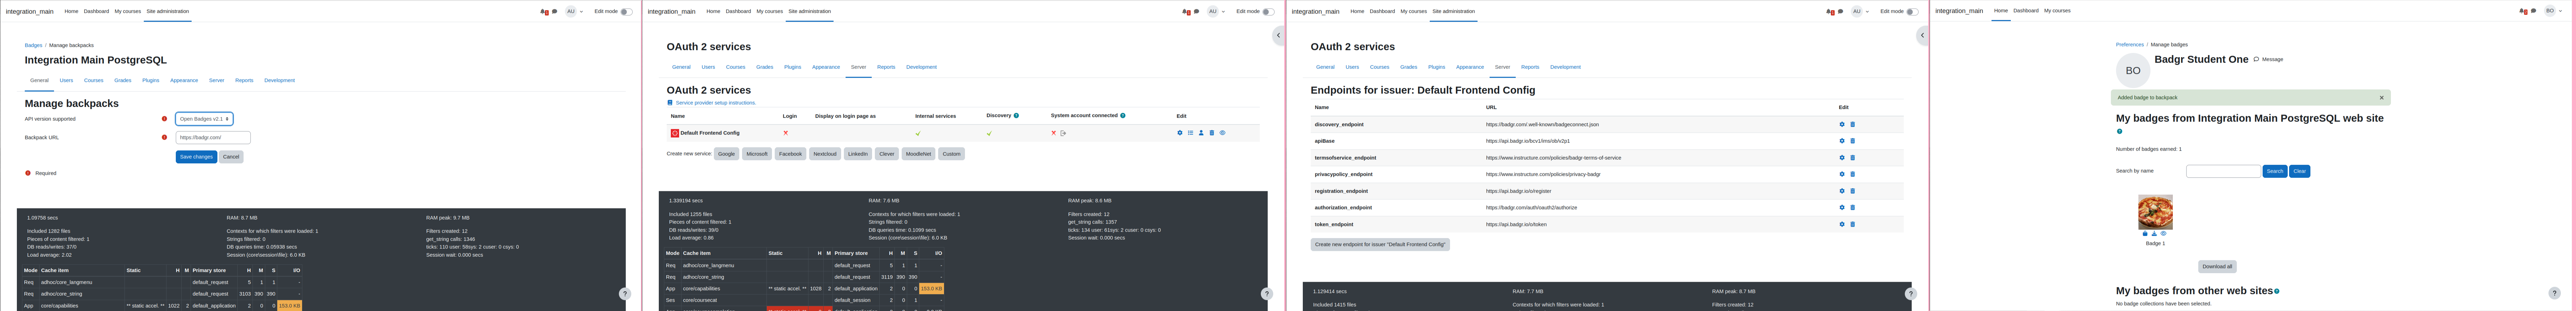Create new endpoint for Default Frontend Config
The height and width of the screenshot is (311, 2576).
pyautogui.click(x=1380, y=244)
